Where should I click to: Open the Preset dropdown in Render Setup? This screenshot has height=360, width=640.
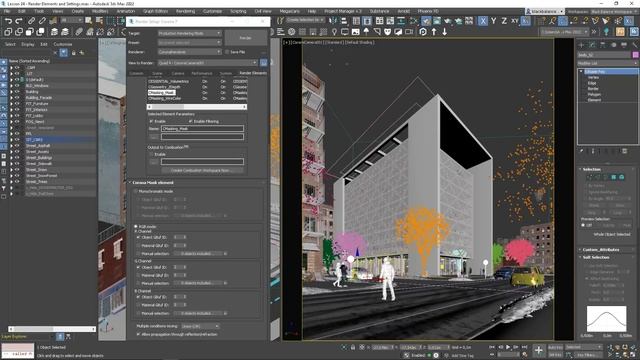(x=189, y=42)
